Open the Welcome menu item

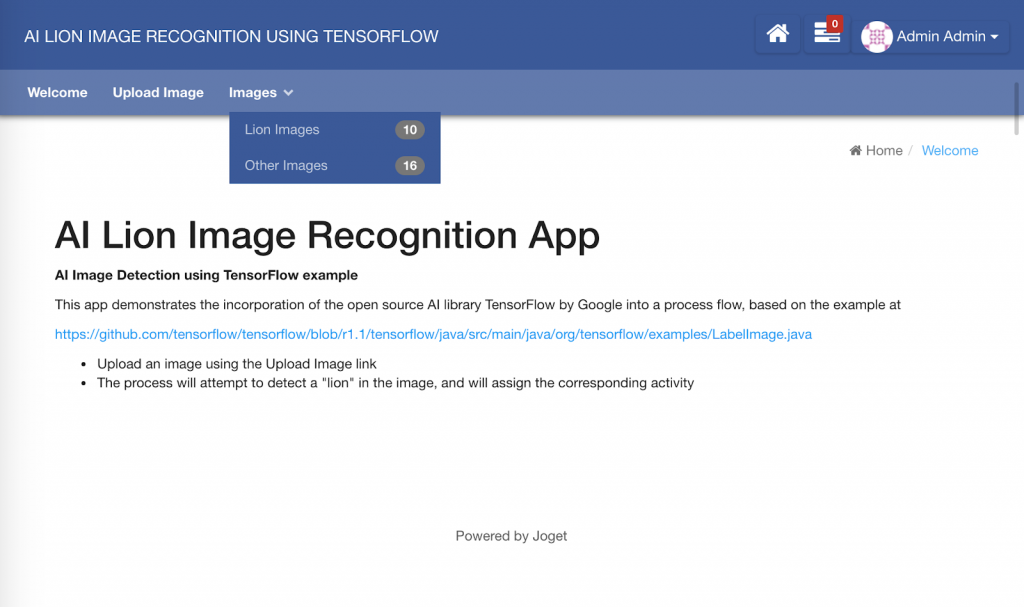point(57,93)
